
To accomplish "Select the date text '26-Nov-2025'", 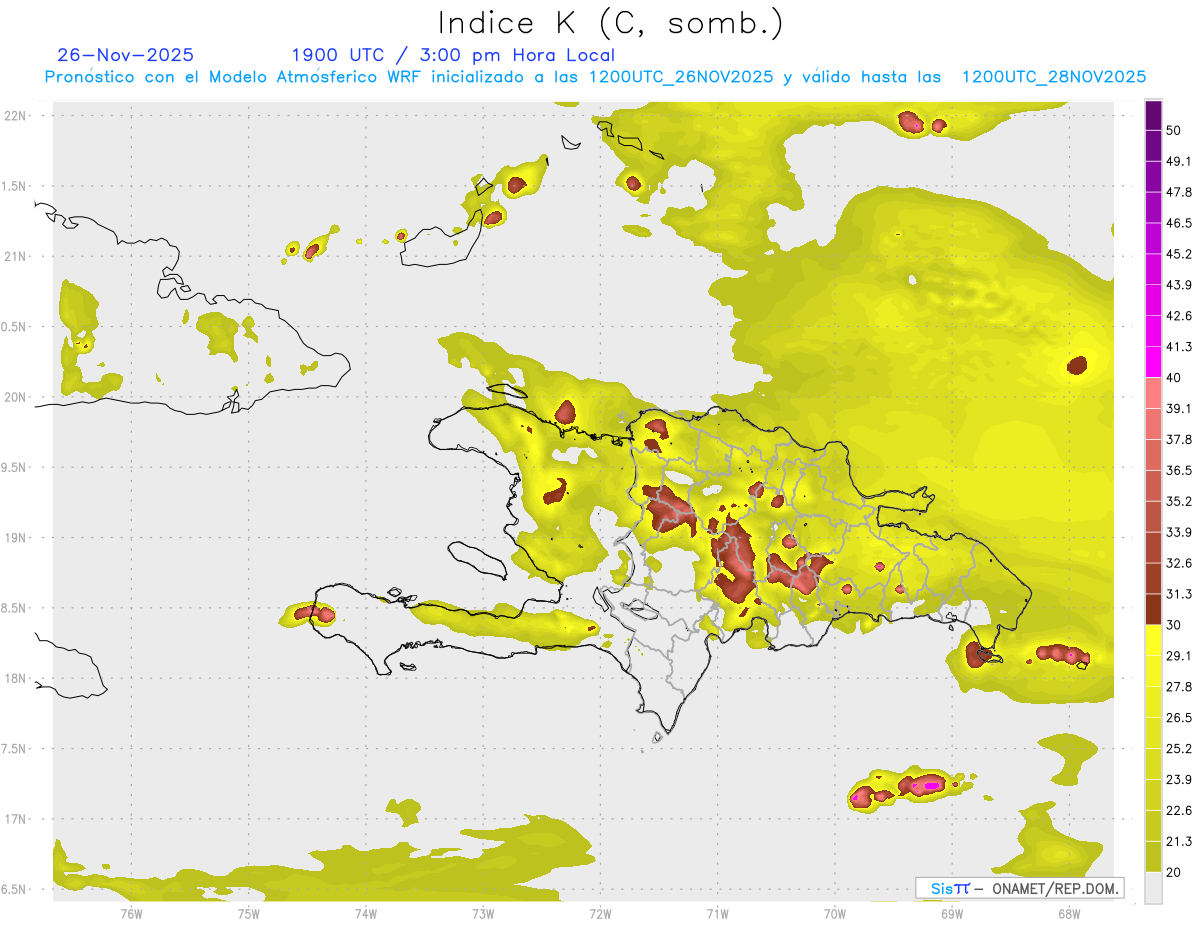I will click(126, 55).
